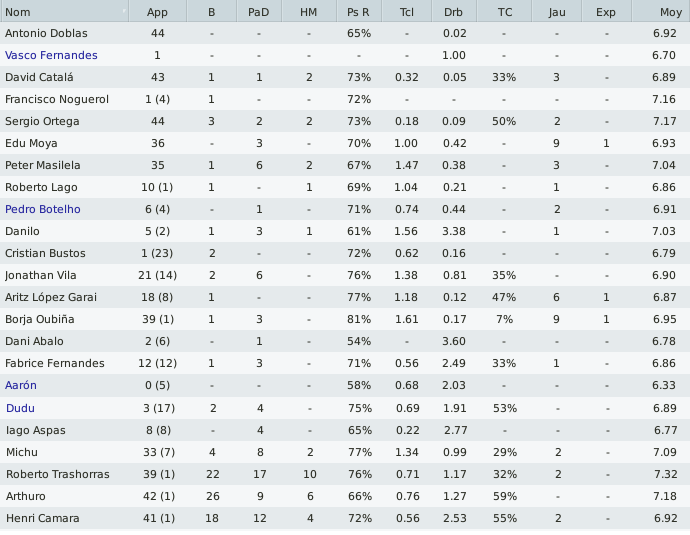Screen dimensions: 690x535
Task: Click the Jau column header
Action: [x=557, y=11]
